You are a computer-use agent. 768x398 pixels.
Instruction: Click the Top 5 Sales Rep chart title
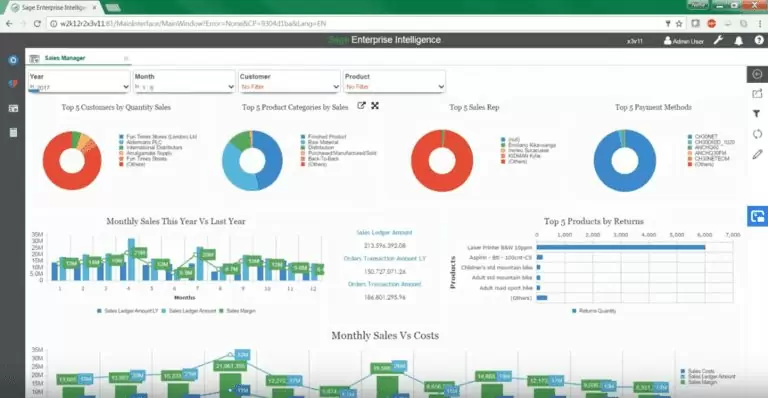point(474,107)
